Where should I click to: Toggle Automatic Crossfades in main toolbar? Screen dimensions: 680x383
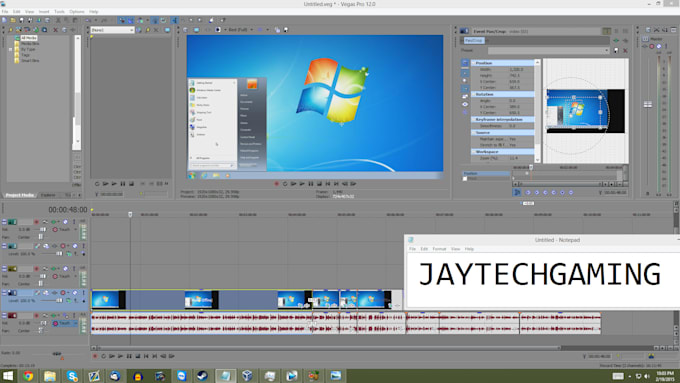(130, 20)
